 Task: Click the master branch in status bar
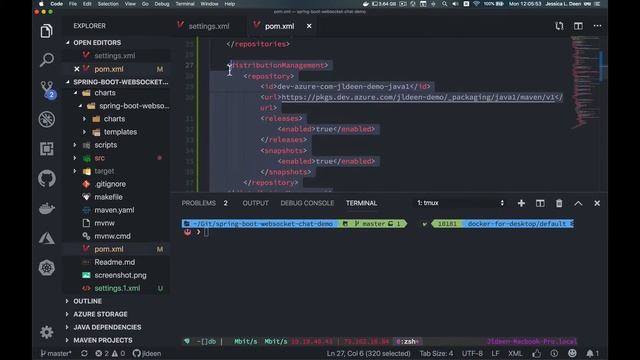[x=56, y=353]
